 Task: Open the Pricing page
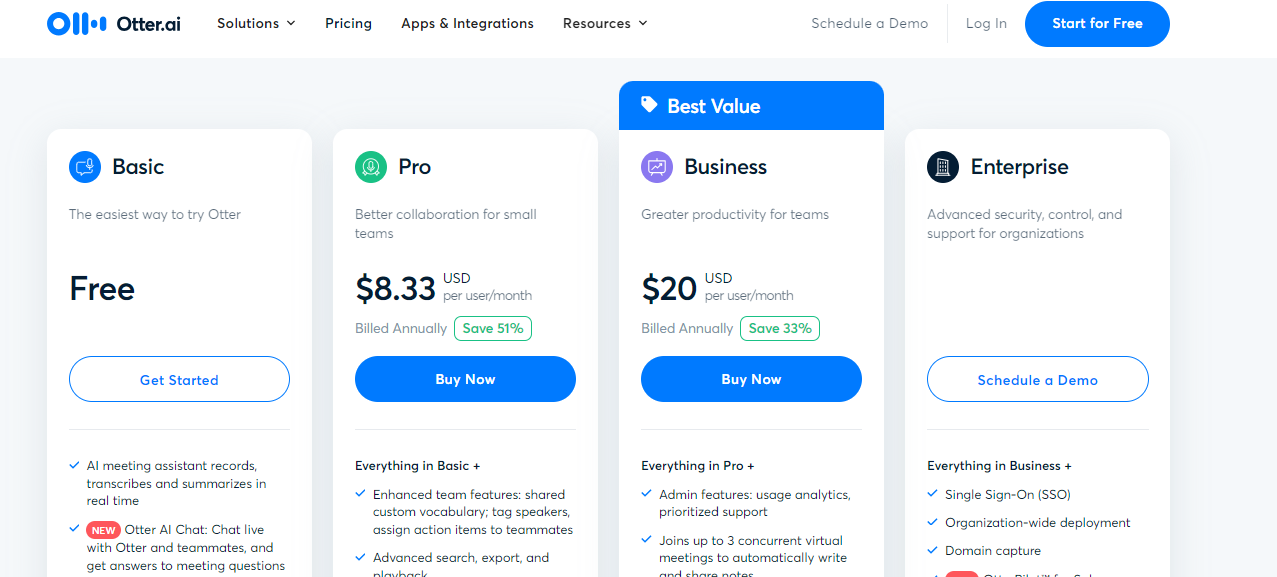(x=348, y=23)
